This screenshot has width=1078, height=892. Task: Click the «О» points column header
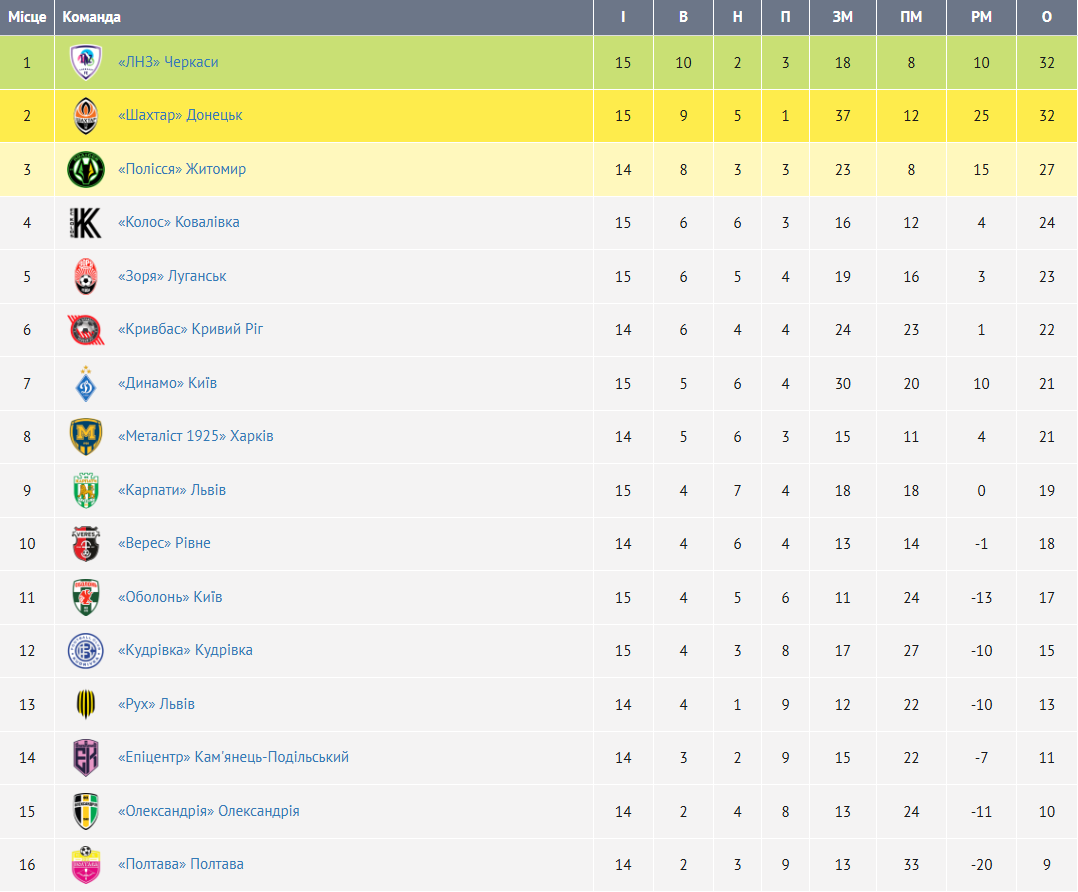[1047, 17]
